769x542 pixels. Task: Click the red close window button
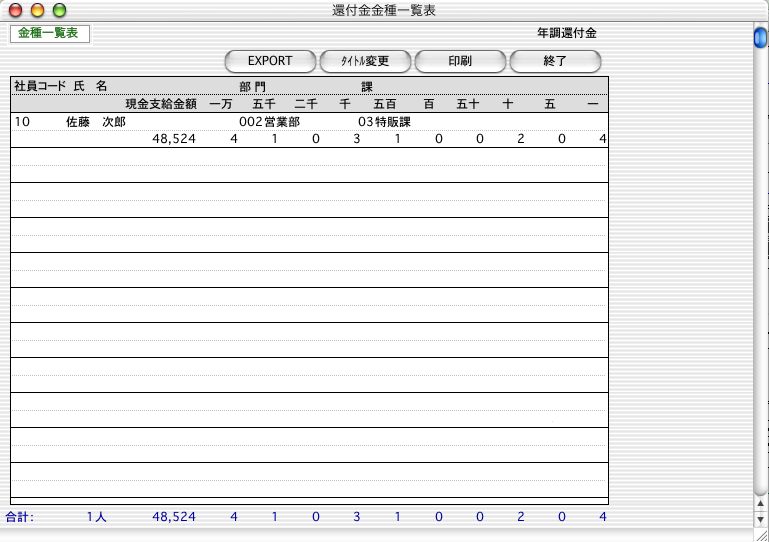pos(17,10)
